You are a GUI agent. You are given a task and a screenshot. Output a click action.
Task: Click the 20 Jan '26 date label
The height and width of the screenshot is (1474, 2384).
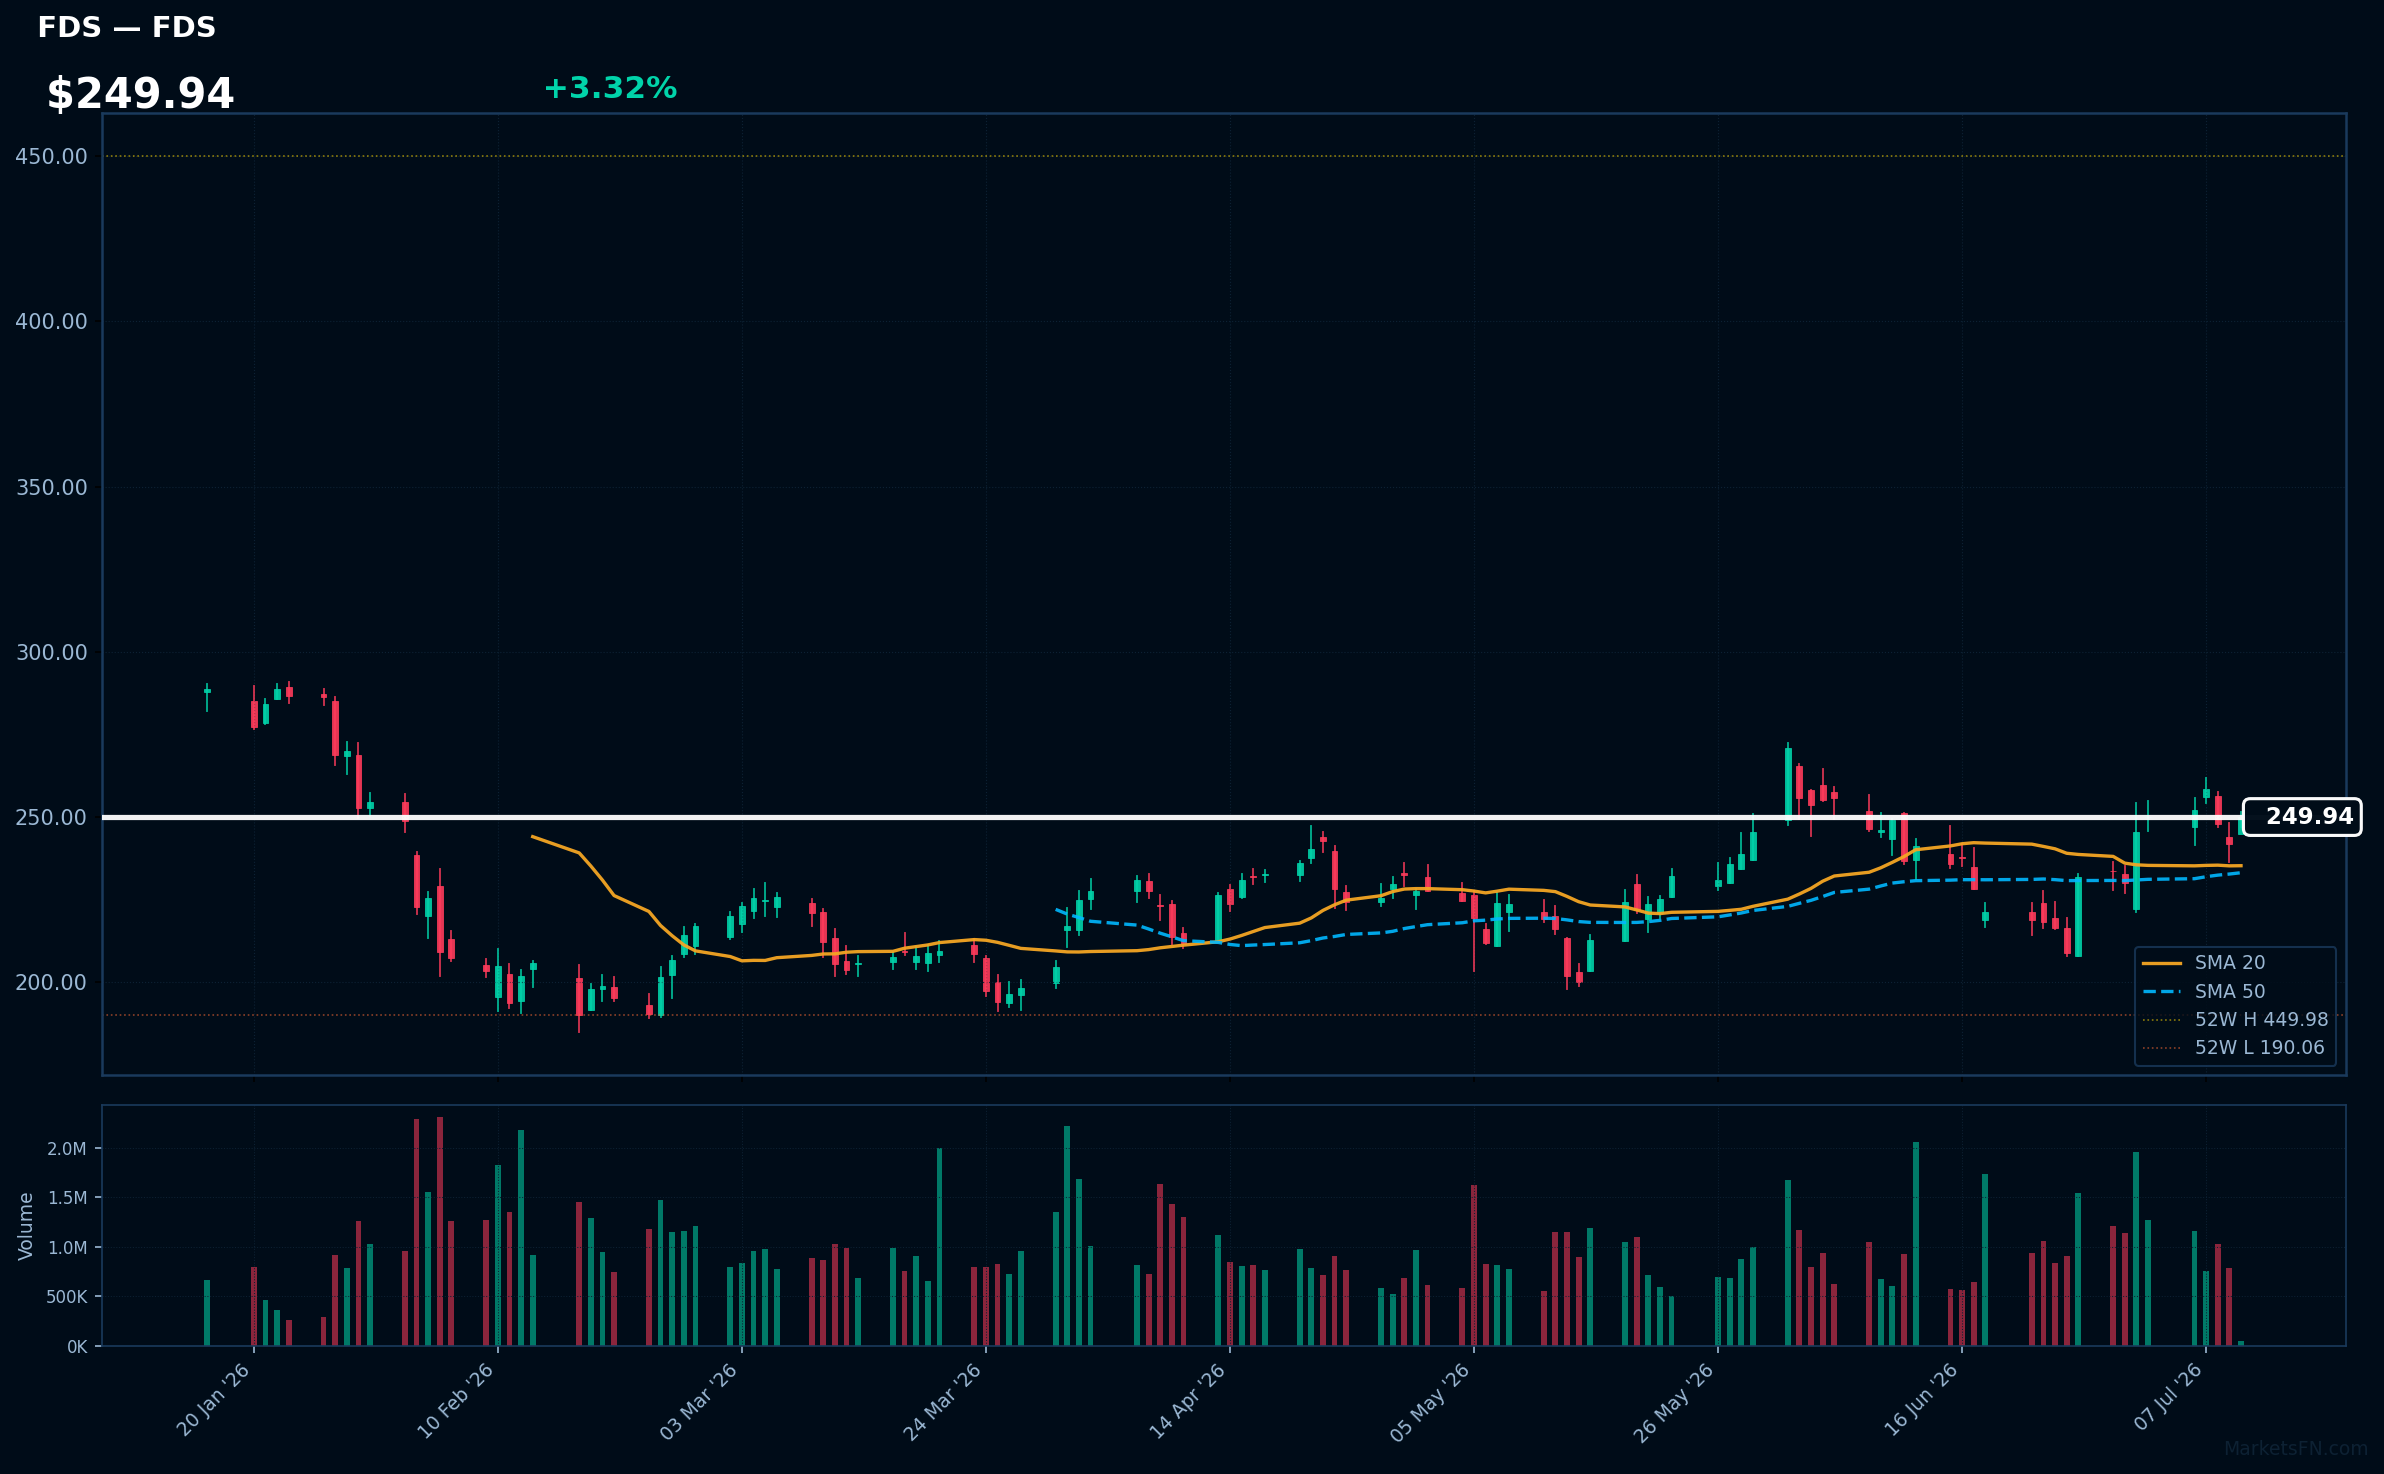213,1400
